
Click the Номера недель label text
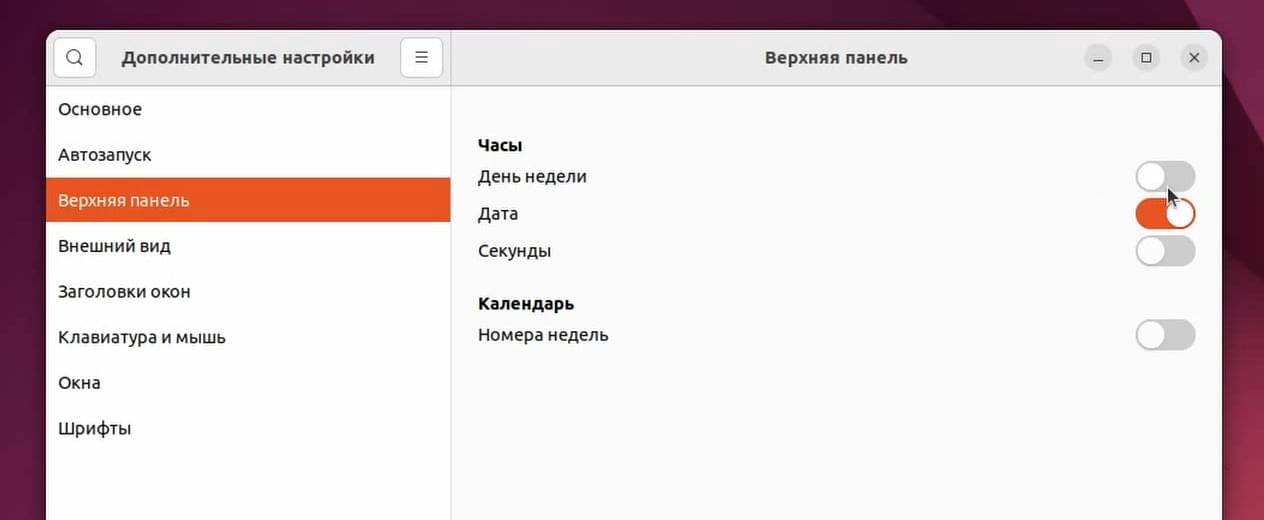[x=543, y=335]
